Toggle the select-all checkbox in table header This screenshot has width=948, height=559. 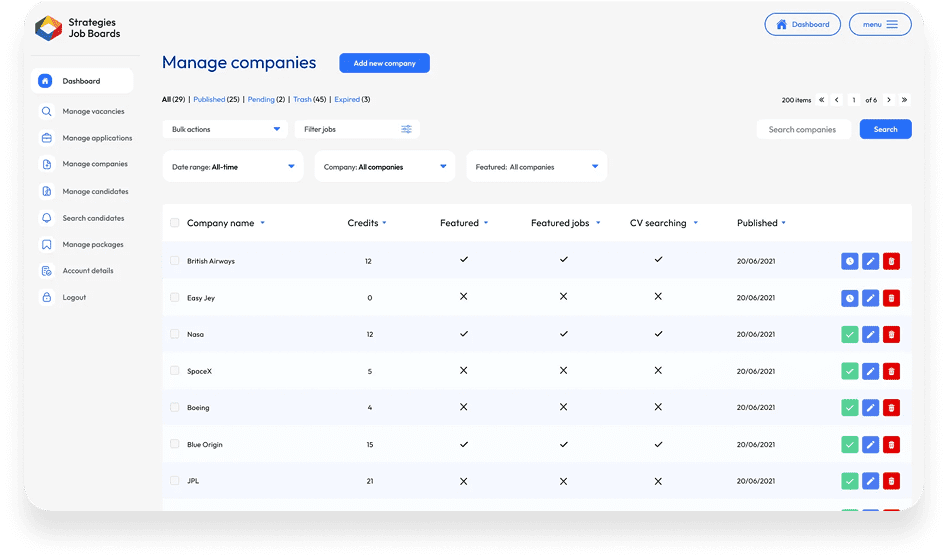point(175,223)
